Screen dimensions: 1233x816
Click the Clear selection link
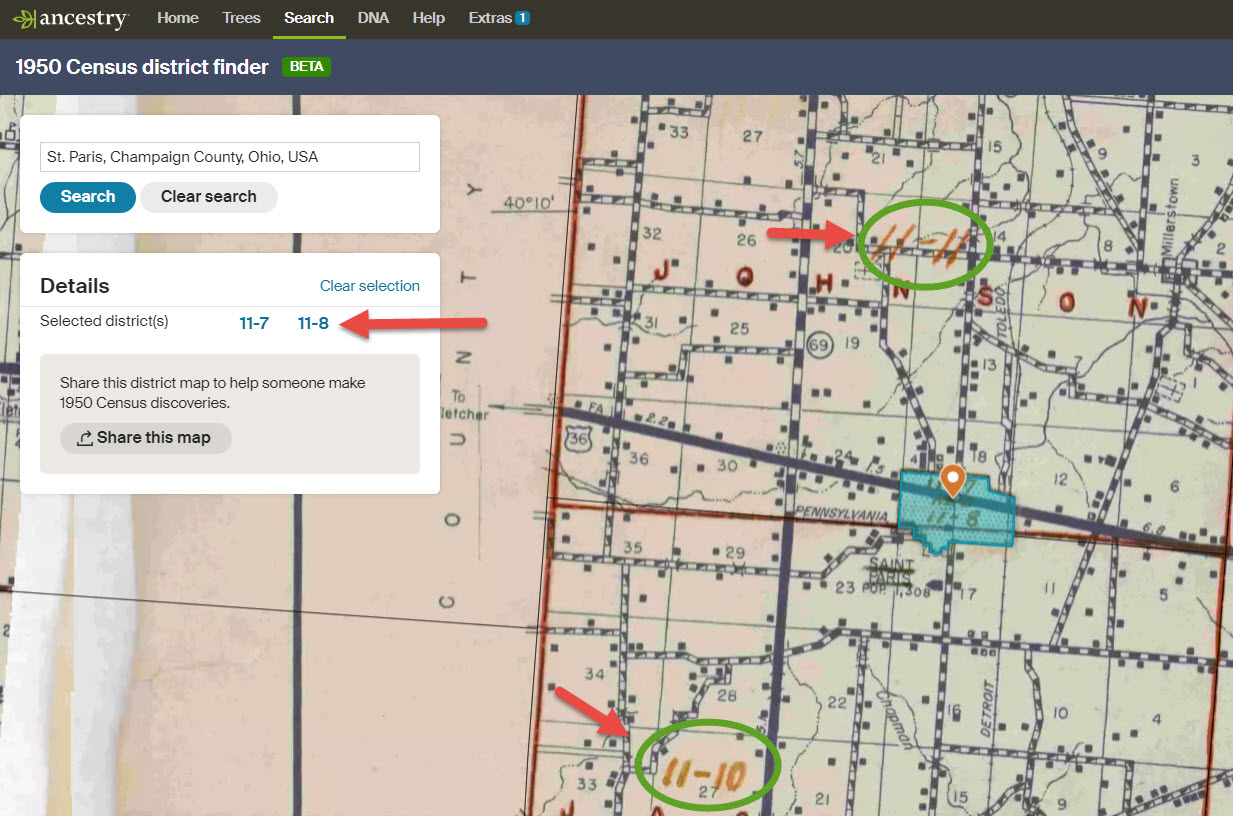tap(369, 285)
